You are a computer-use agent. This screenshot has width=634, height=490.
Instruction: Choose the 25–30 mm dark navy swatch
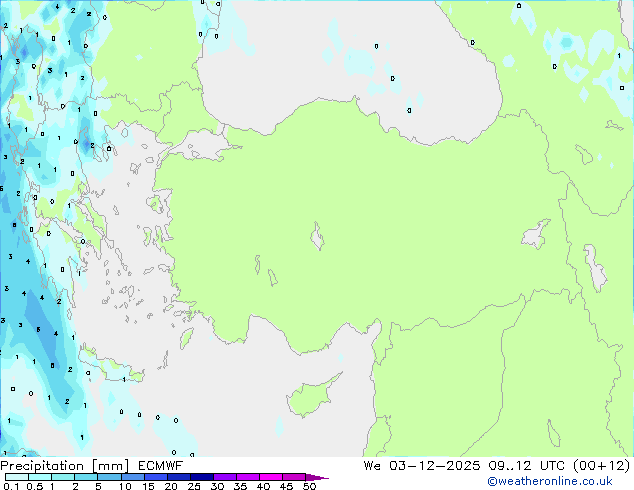click(201, 477)
